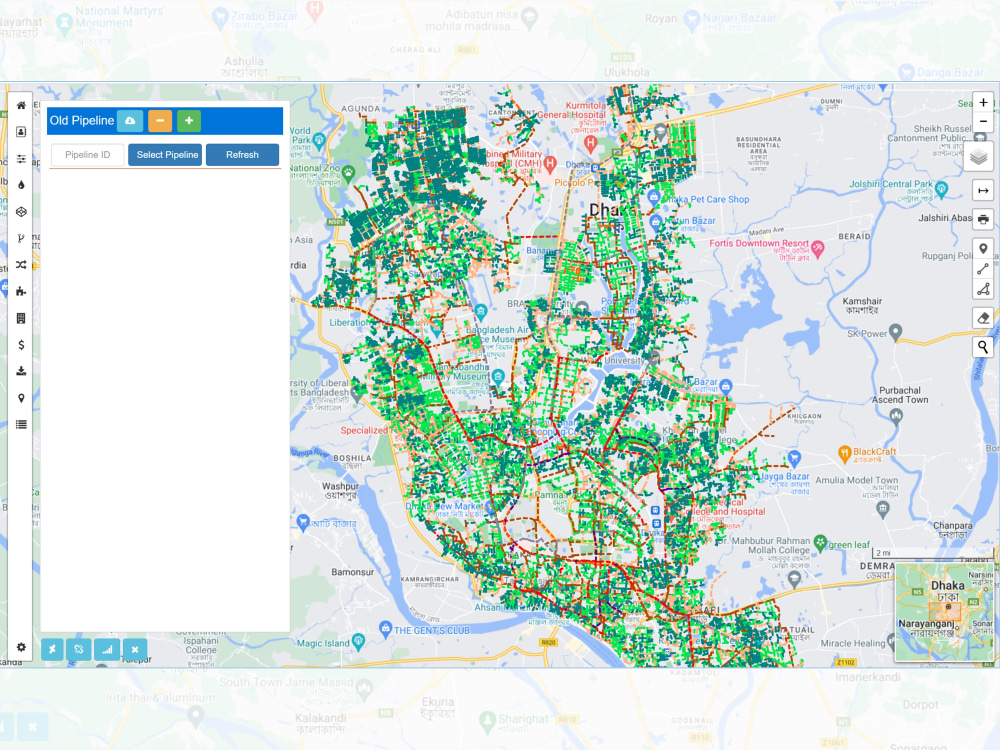Select the water drop icon in sidebar
The height and width of the screenshot is (750, 1000).
tap(21, 185)
